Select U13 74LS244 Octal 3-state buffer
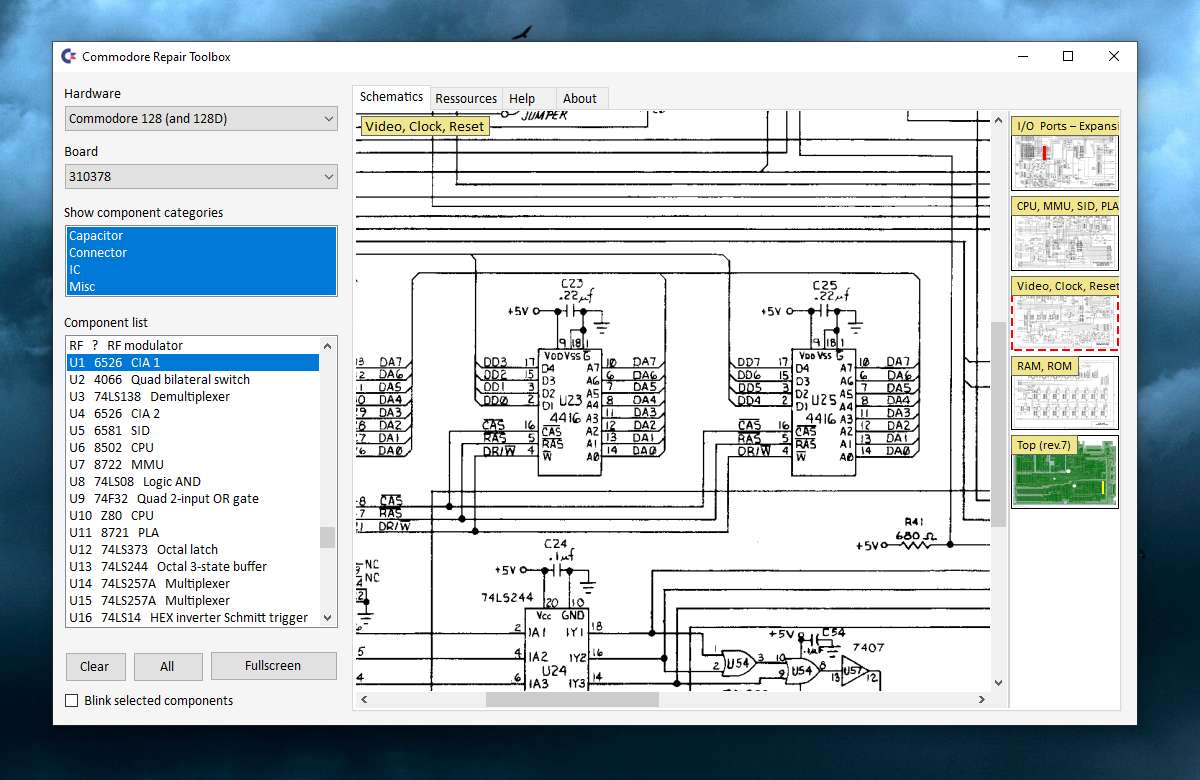This screenshot has height=780, width=1200. tap(193, 567)
